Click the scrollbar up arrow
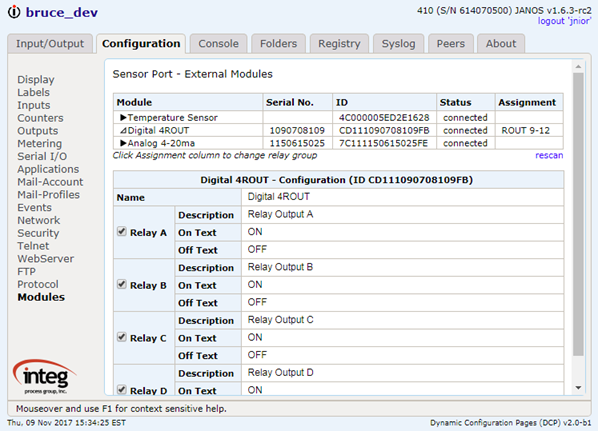Image resolution: width=598 pixels, height=431 pixels. click(578, 66)
